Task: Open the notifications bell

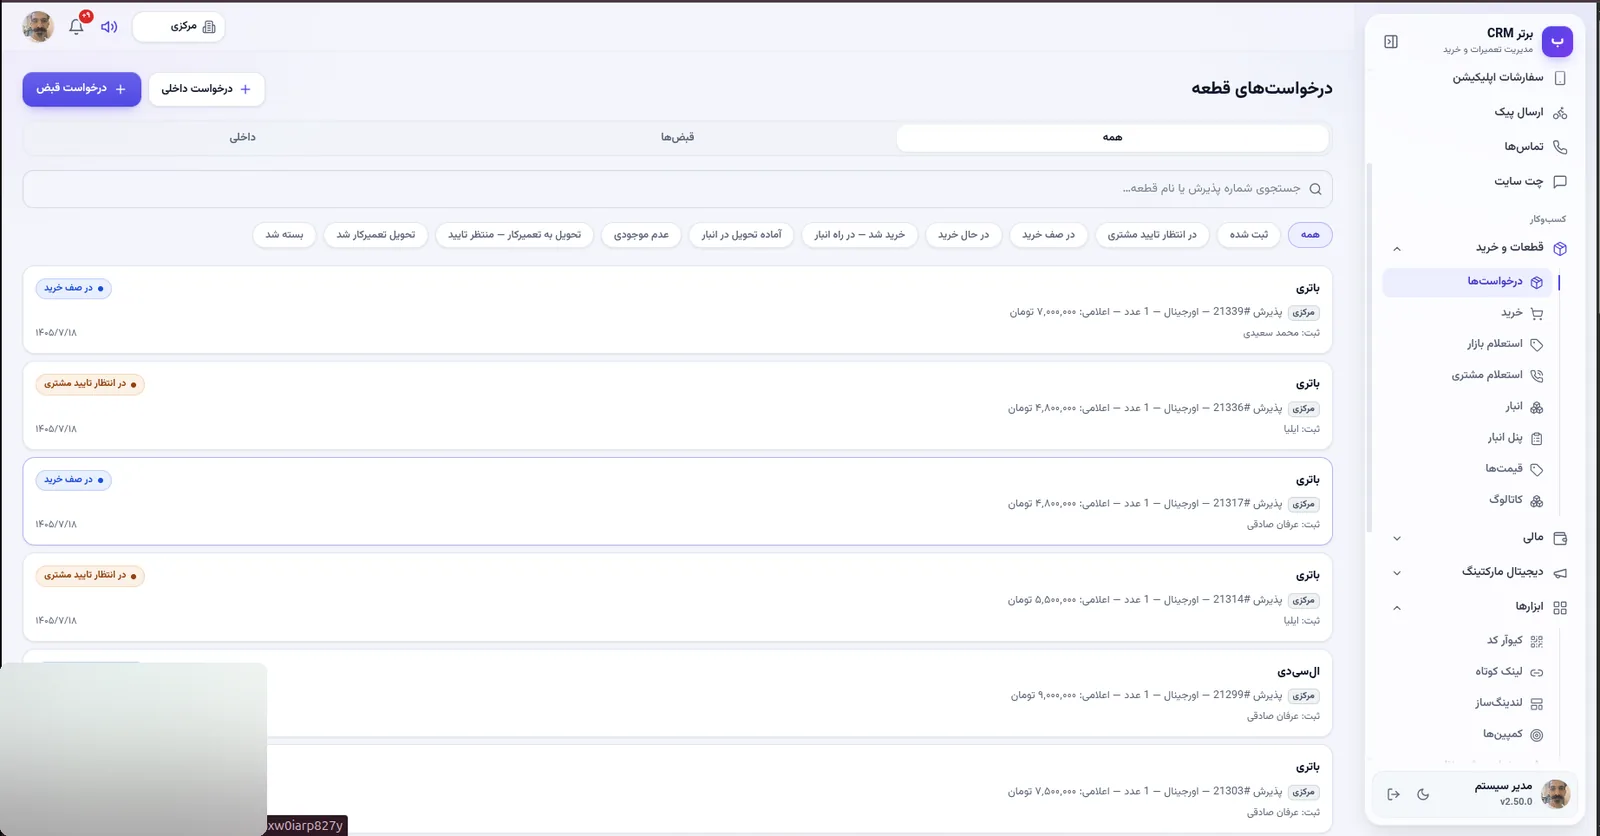Action: click(x=77, y=27)
